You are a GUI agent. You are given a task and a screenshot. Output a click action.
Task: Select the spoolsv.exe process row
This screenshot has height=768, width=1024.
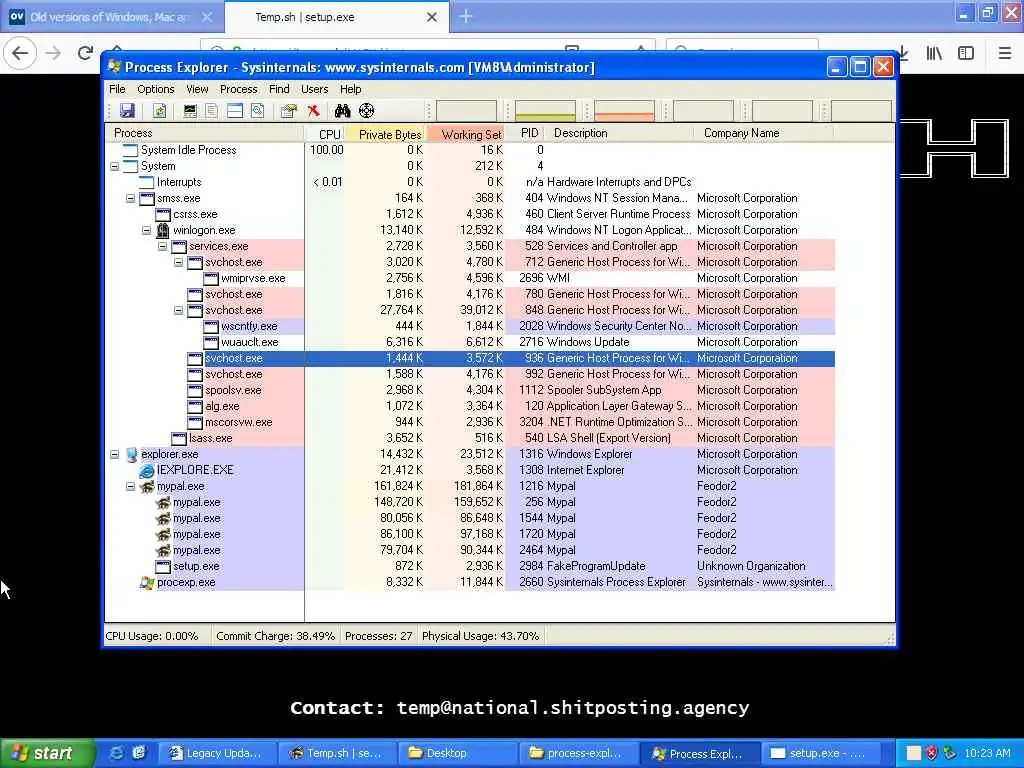470,391
